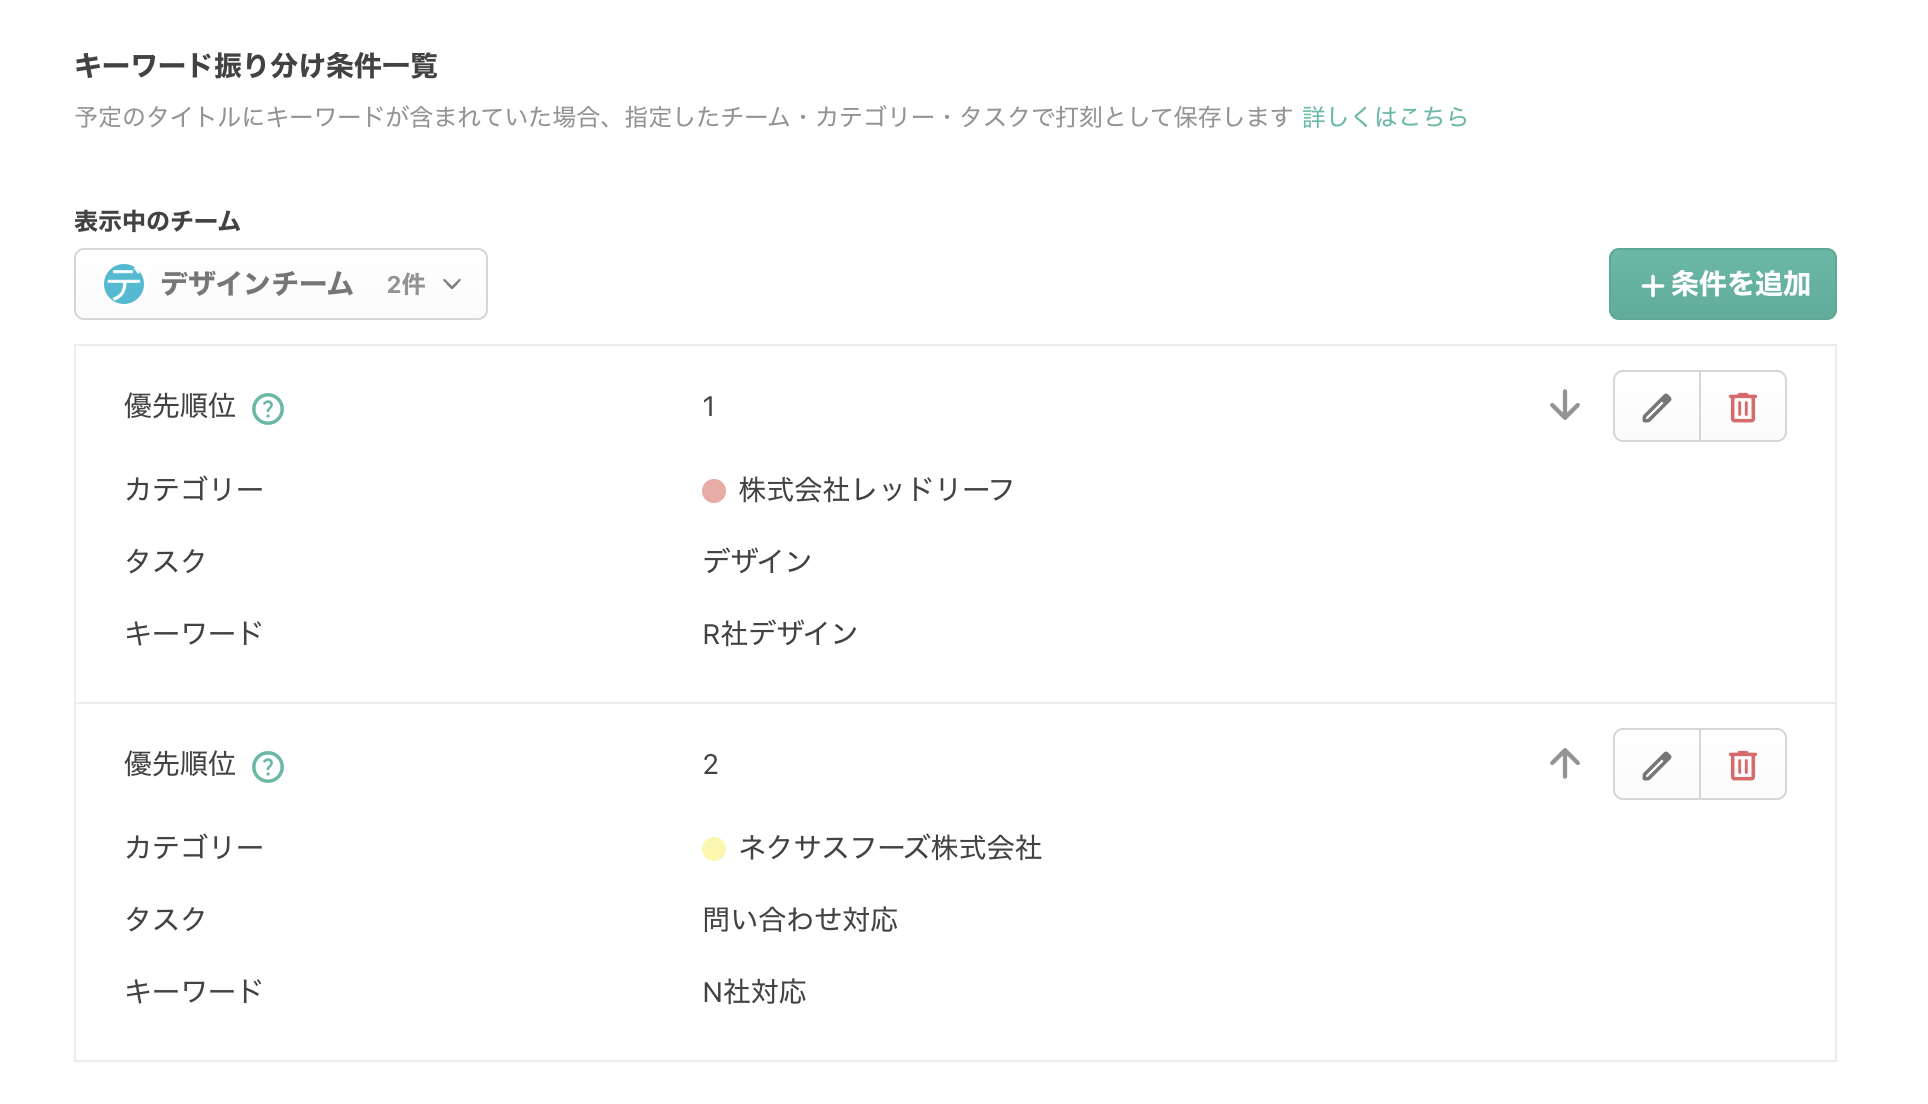
Task: Click the delete trash icon for priority 1 condition
Action: click(x=1742, y=406)
